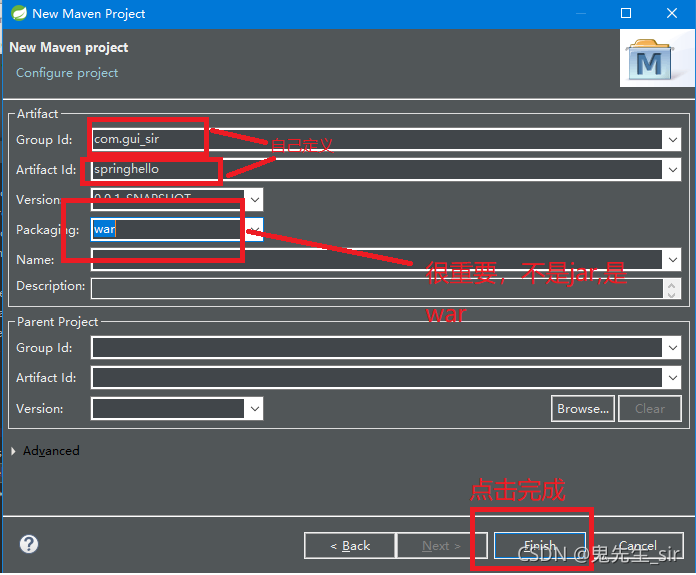Open the Packaging dropdown arrow
Image resolution: width=696 pixels, height=575 pixels.
point(255,230)
